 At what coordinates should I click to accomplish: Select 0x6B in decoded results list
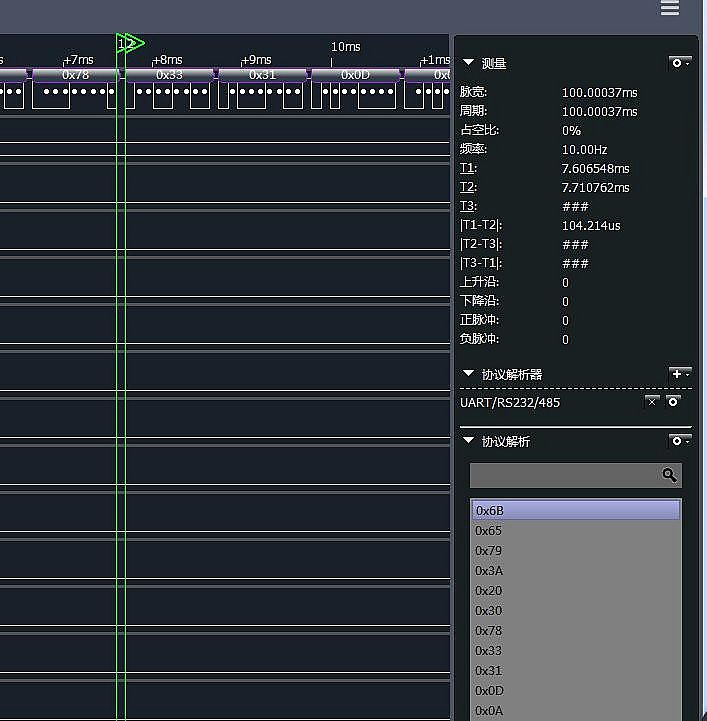575,511
